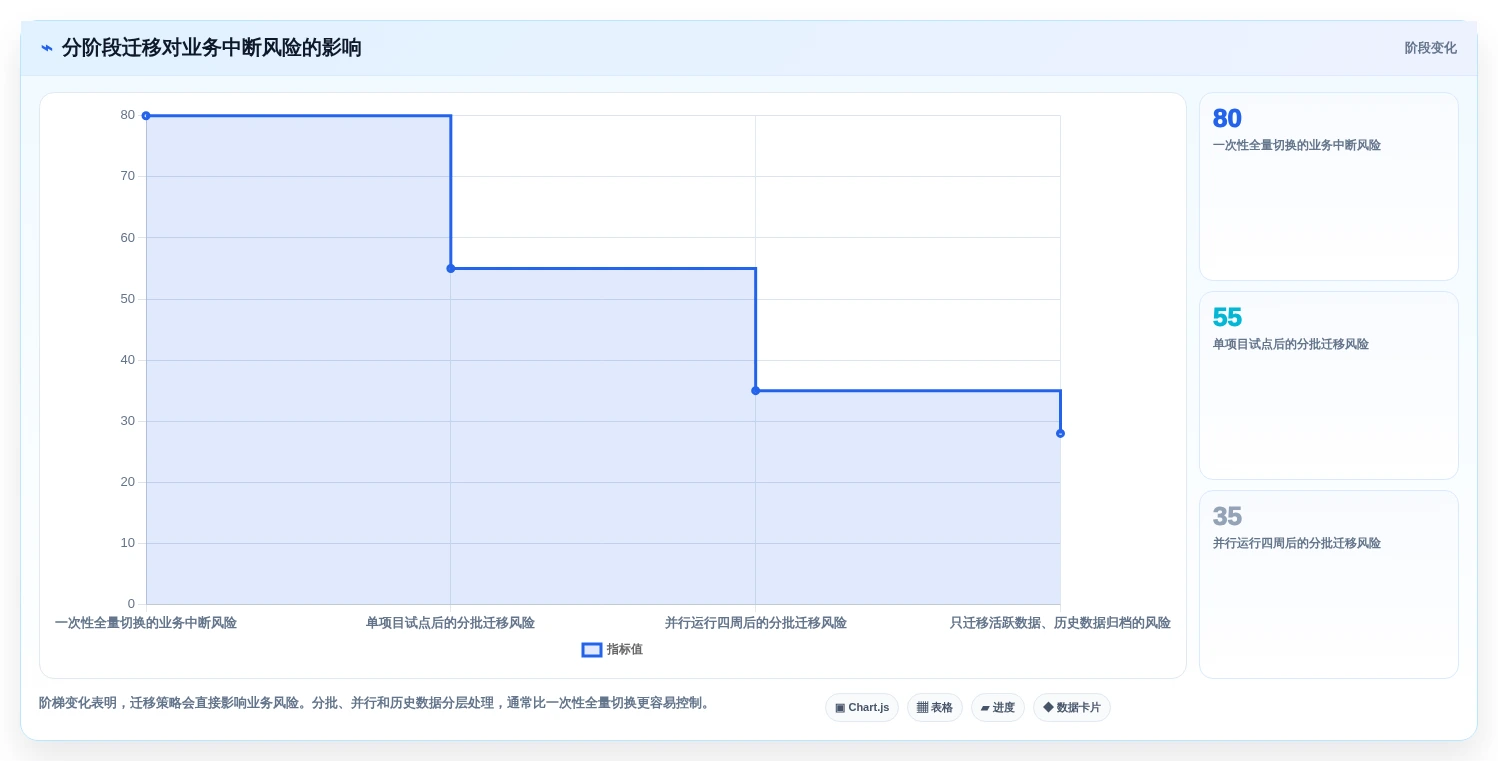The image size is (1498, 761).
Task: Click y-axis tick label 70
Action: [127, 176]
